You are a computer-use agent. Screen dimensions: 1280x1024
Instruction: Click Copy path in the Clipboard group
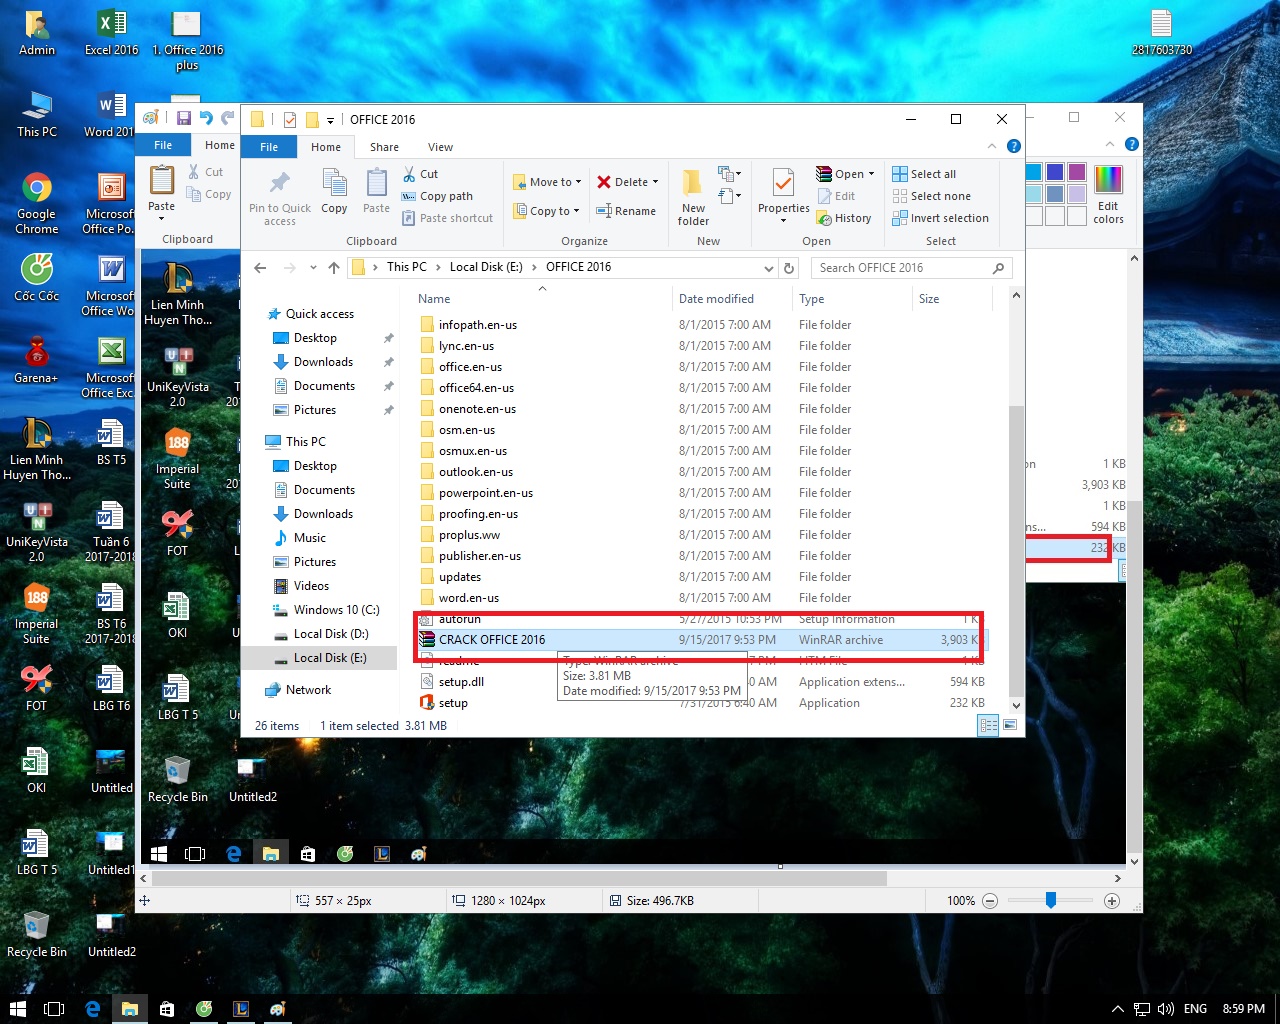click(x=437, y=196)
